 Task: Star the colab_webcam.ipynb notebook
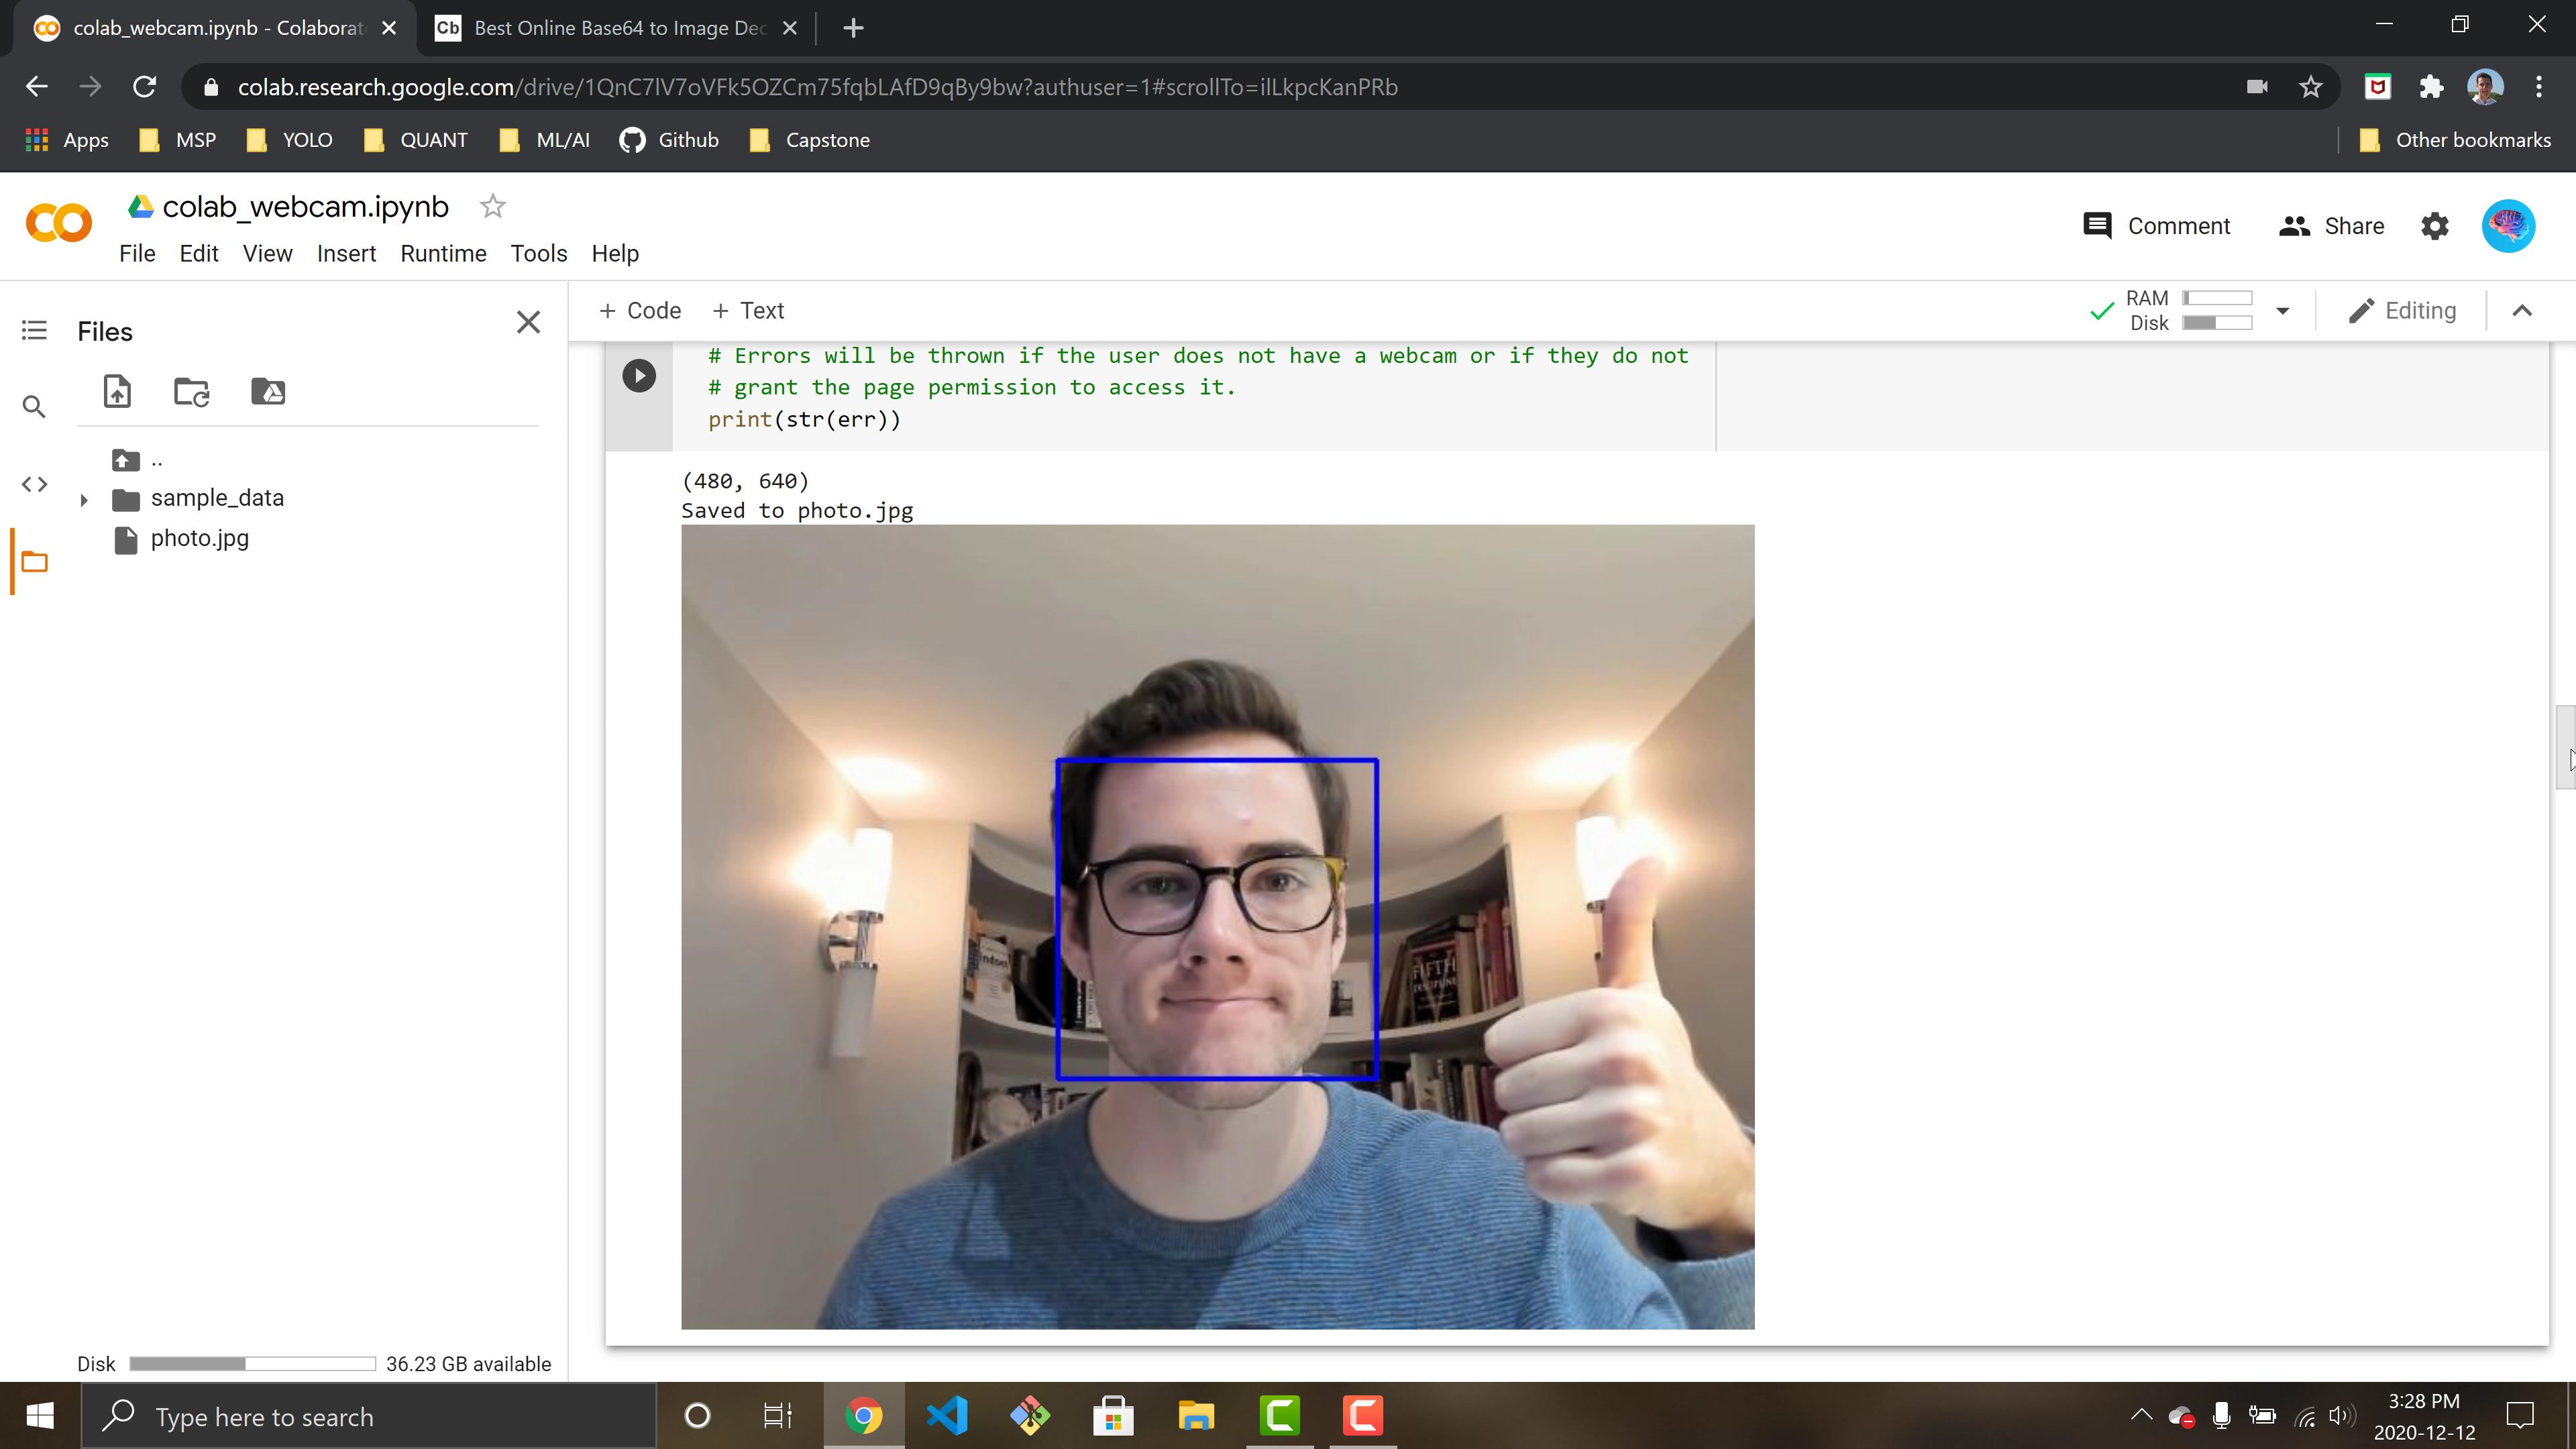(492, 207)
